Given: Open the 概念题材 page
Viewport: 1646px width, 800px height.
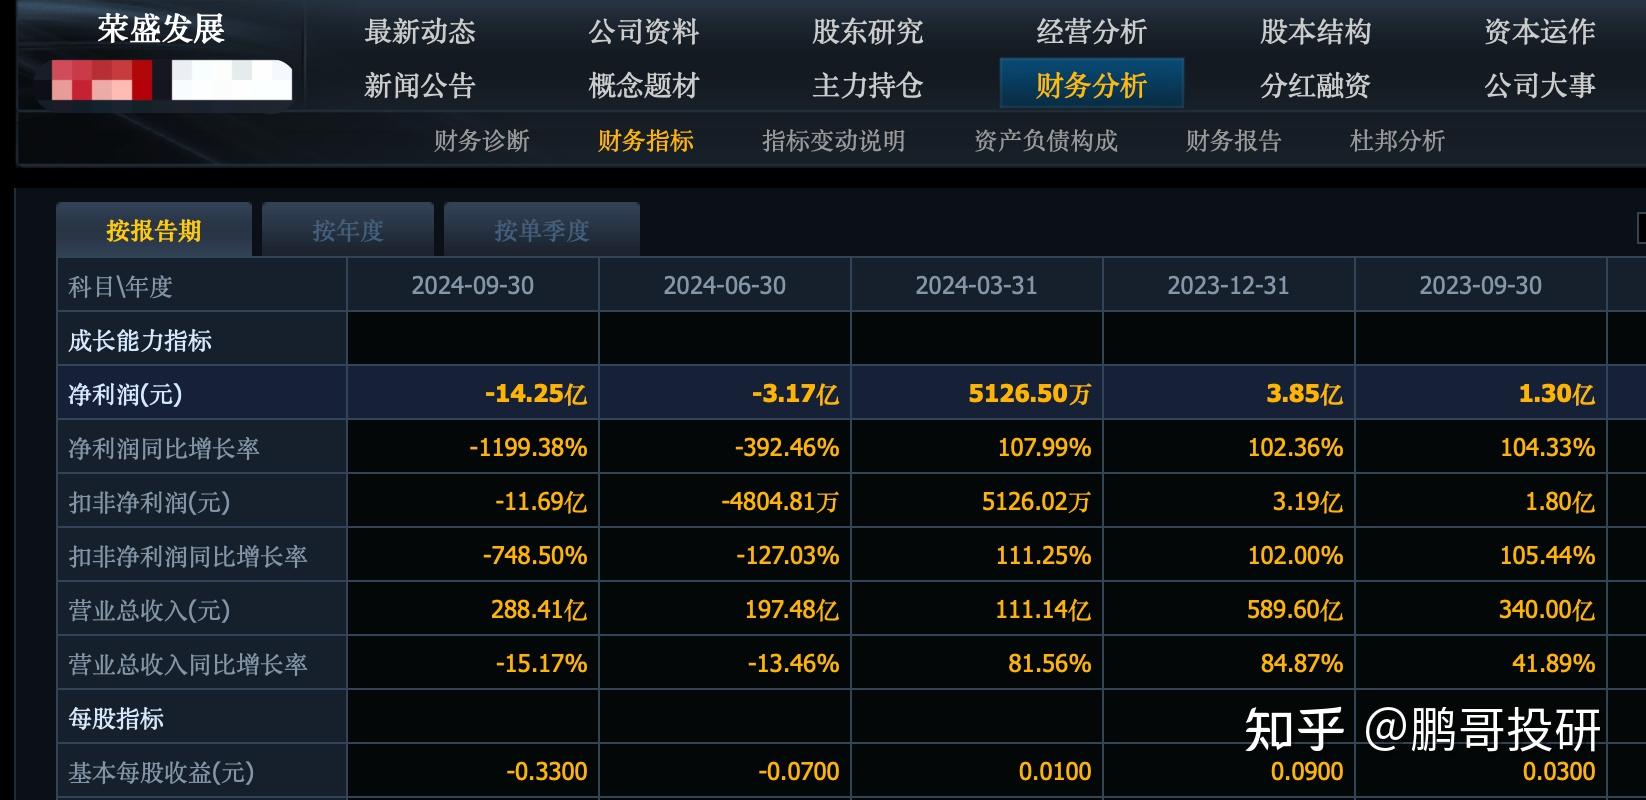Looking at the screenshot, I should point(643,86).
